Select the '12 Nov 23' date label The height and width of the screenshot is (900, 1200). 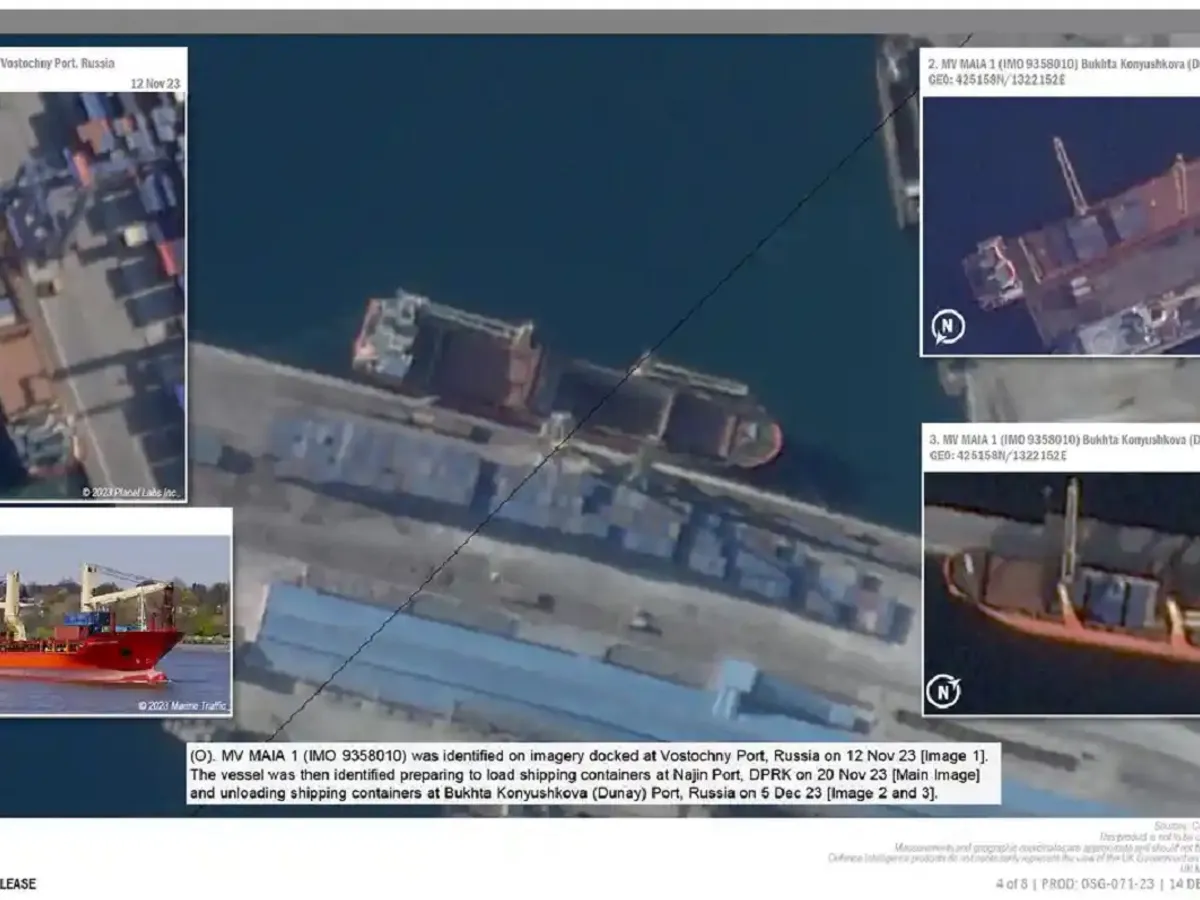[155, 84]
